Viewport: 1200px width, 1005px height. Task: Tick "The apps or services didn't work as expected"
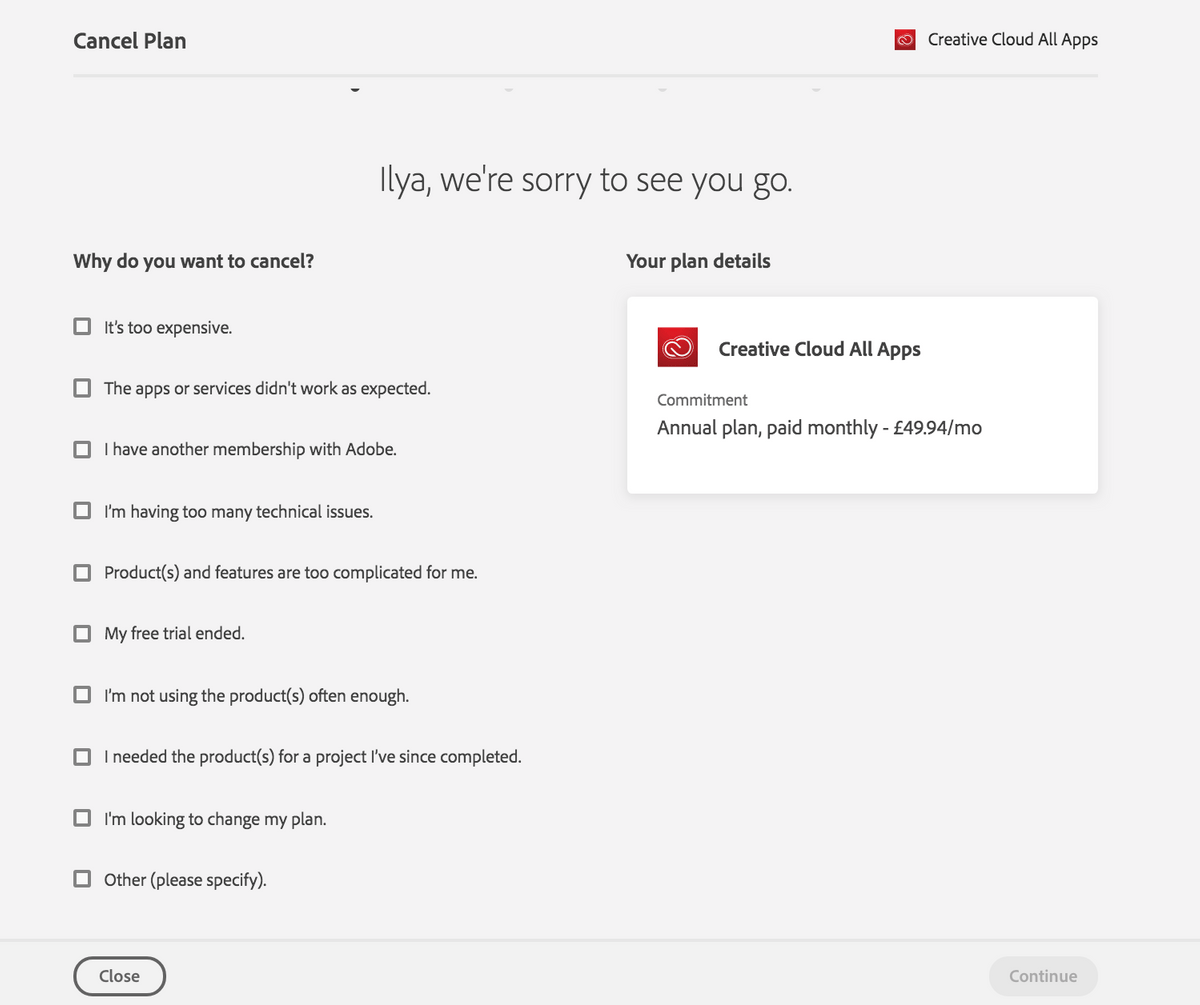click(82, 388)
